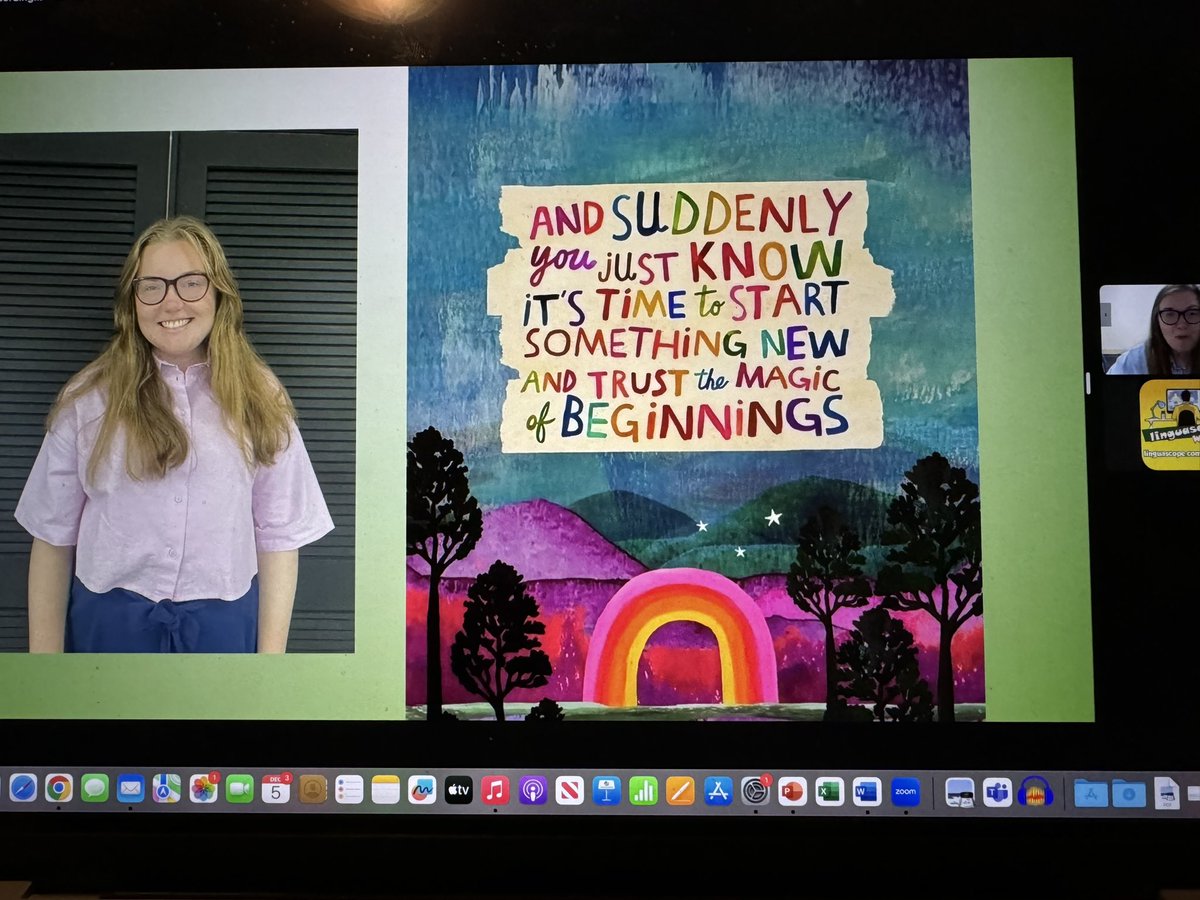Viewport: 1200px width, 900px height.
Task: Open Podcasts from the Dock
Action: click(x=533, y=790)
